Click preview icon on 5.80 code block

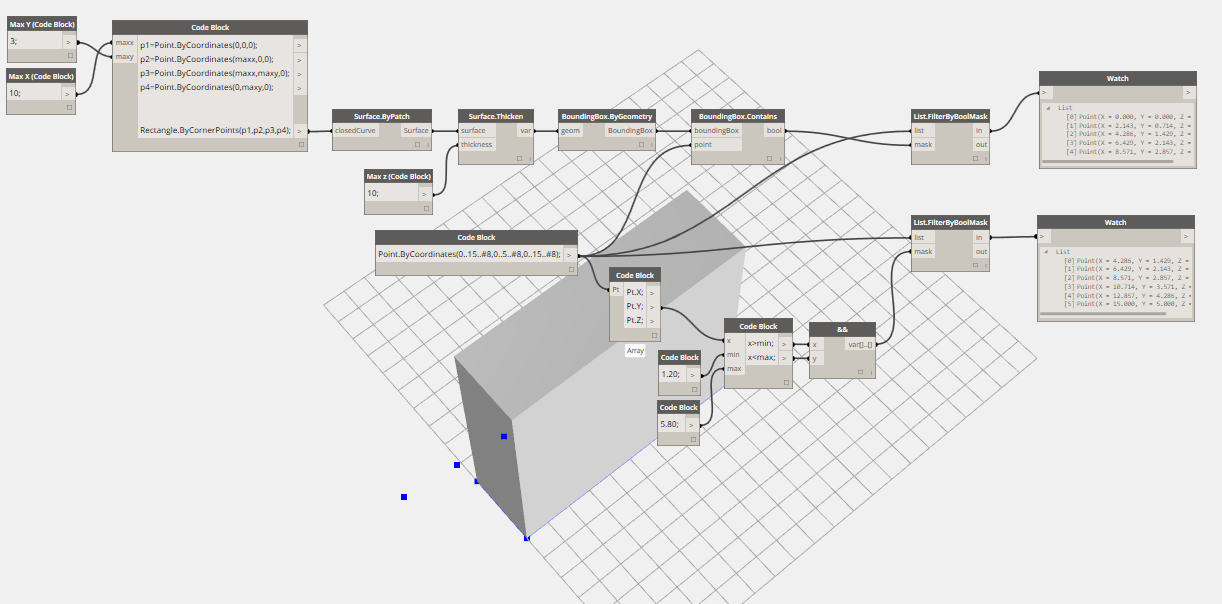click(692, 439)
